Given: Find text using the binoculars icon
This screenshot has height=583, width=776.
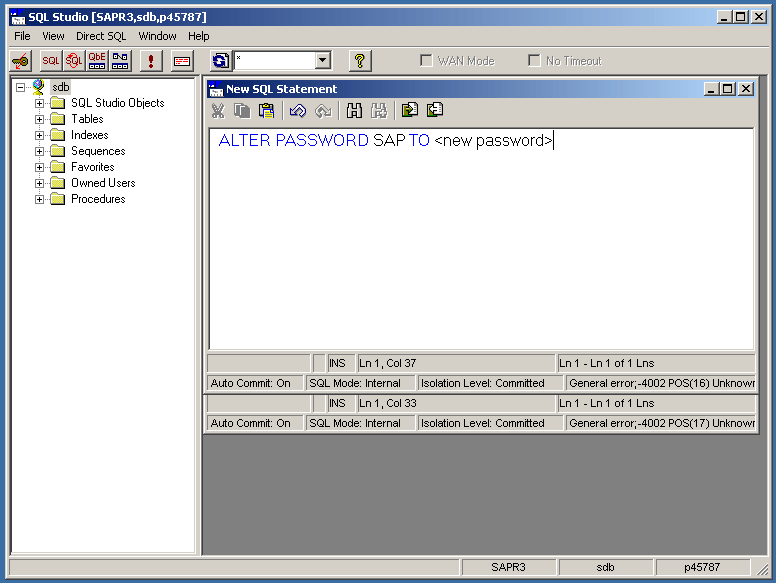Looking at the screenshot, I should 354,110.
